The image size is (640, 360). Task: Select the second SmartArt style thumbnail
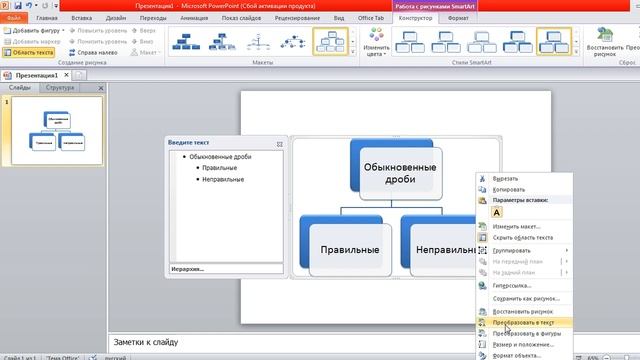pyautogui.click(x=446, y=42)
